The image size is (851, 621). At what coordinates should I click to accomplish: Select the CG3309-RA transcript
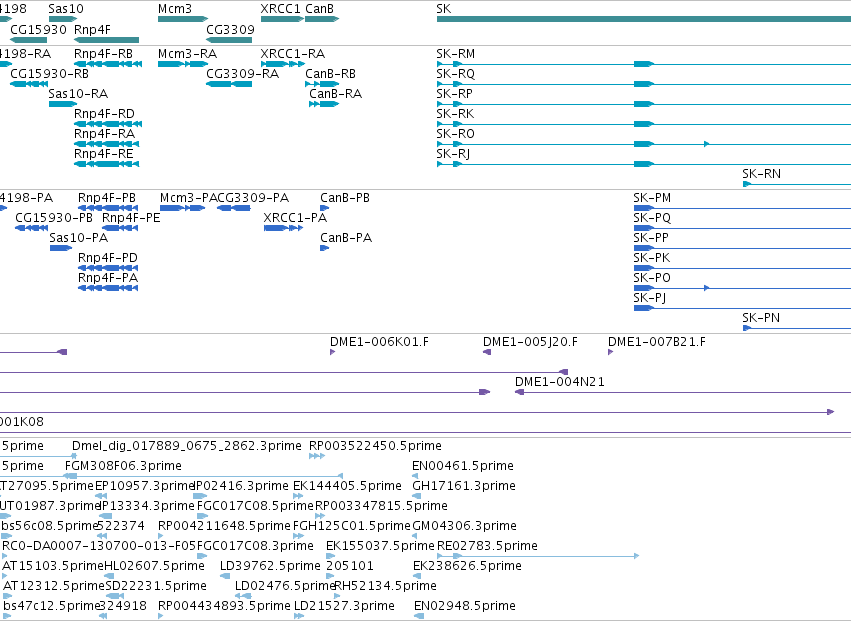tap(229, 84)
